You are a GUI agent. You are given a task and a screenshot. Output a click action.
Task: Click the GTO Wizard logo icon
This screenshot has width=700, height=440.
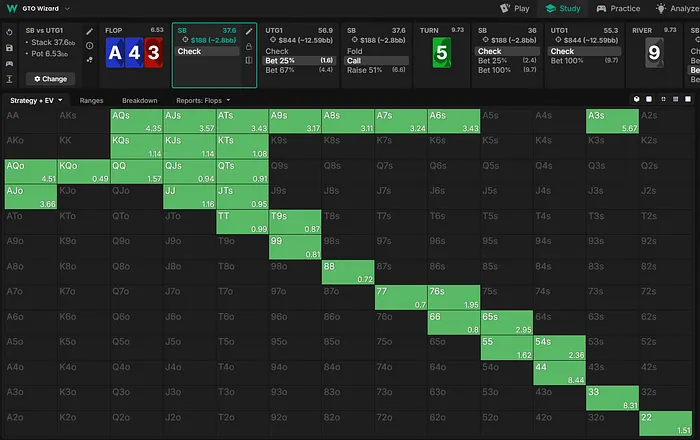12,8
